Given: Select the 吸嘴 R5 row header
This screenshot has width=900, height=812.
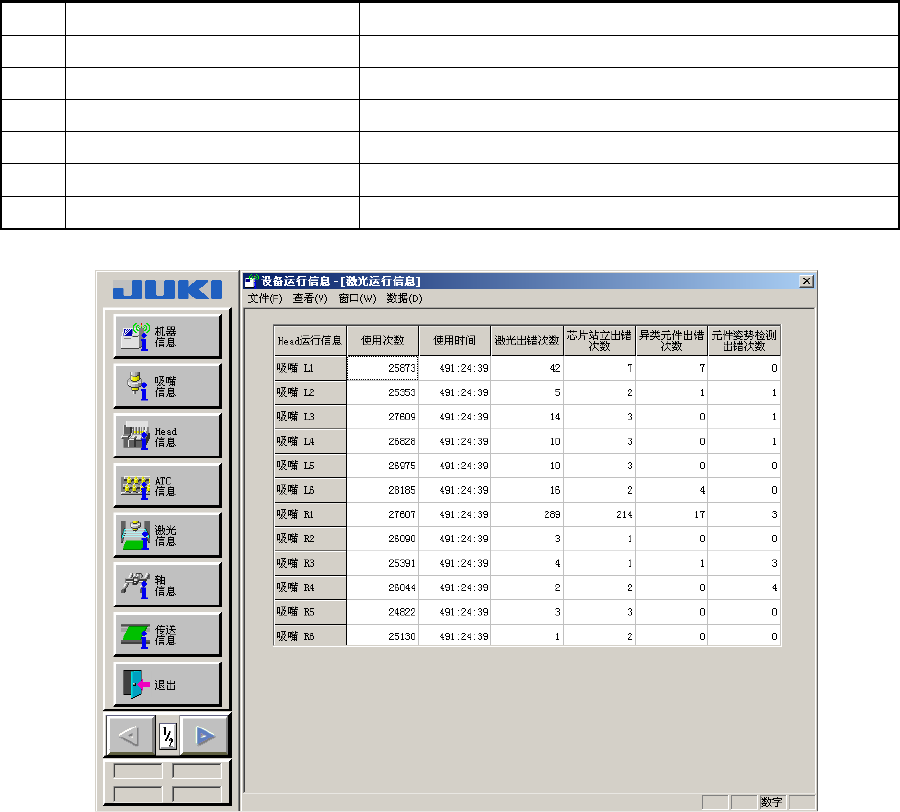Looking at the screenshot, I should [310, 612].
